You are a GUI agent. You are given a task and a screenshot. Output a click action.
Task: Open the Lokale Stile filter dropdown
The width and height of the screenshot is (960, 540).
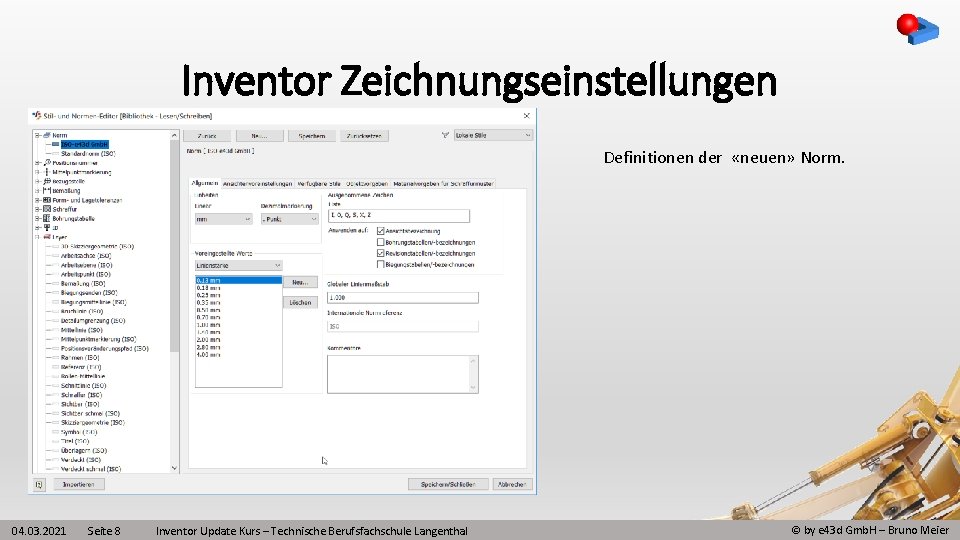tap(493, 135)
